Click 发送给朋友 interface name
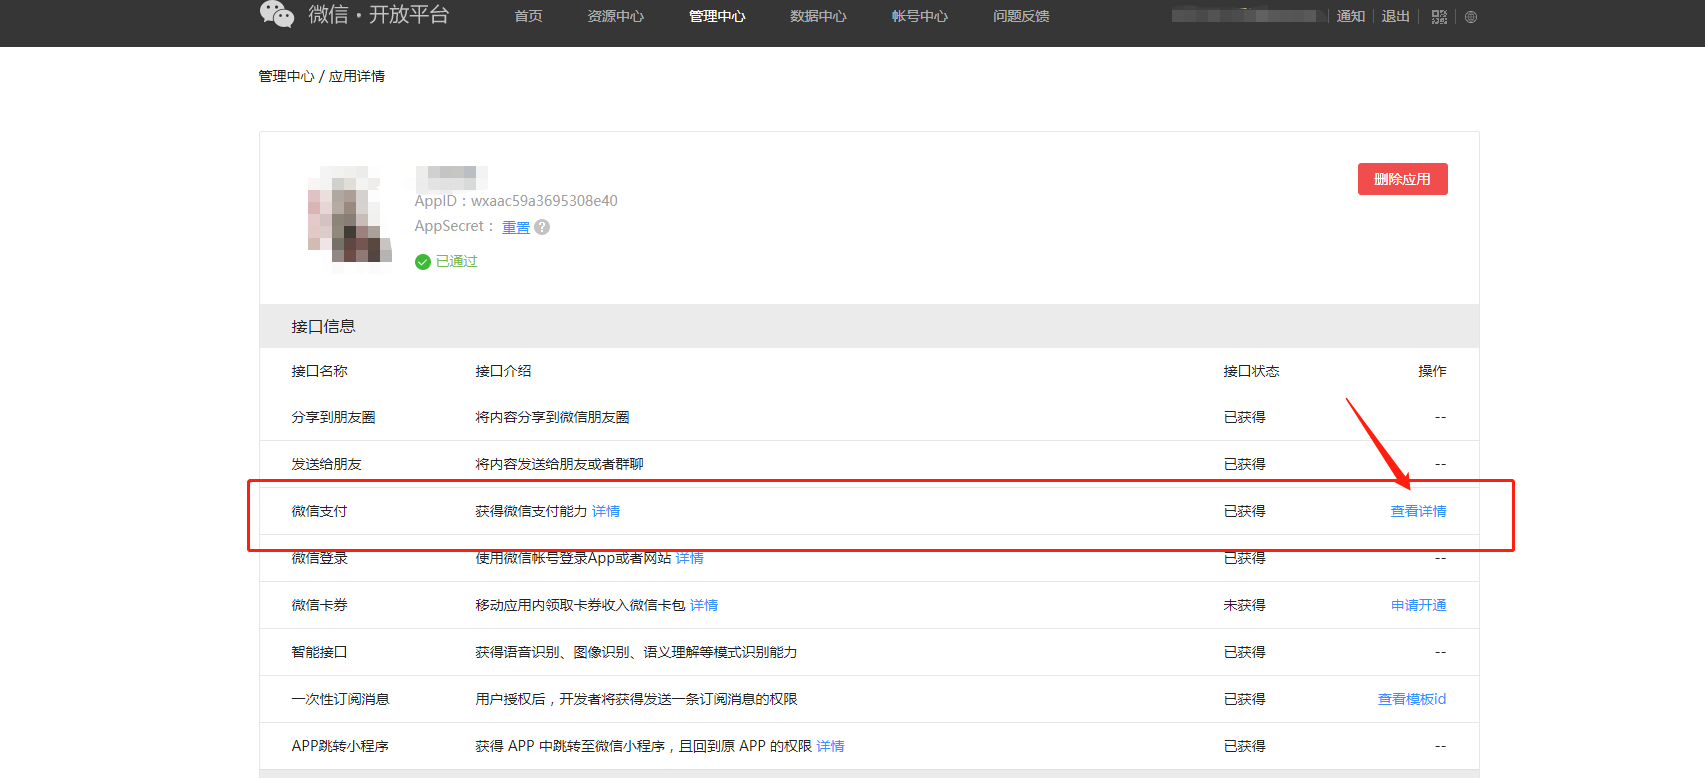Screen dimensions: 1705x778 tap(326, 464)
